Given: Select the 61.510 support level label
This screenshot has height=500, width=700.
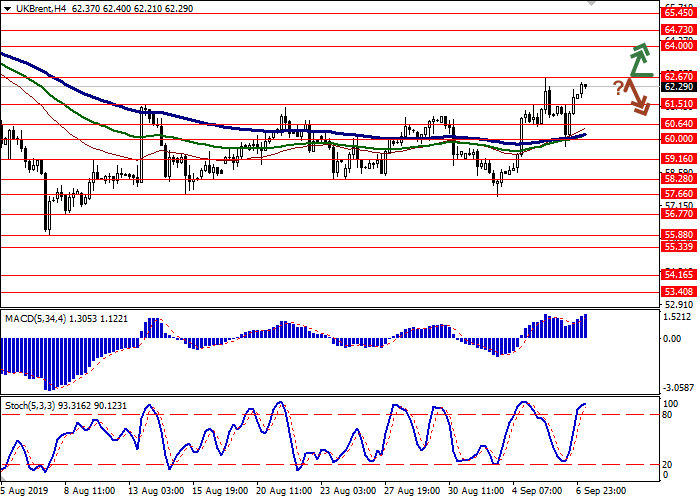Looking at the screenshot, I should 679,103.
